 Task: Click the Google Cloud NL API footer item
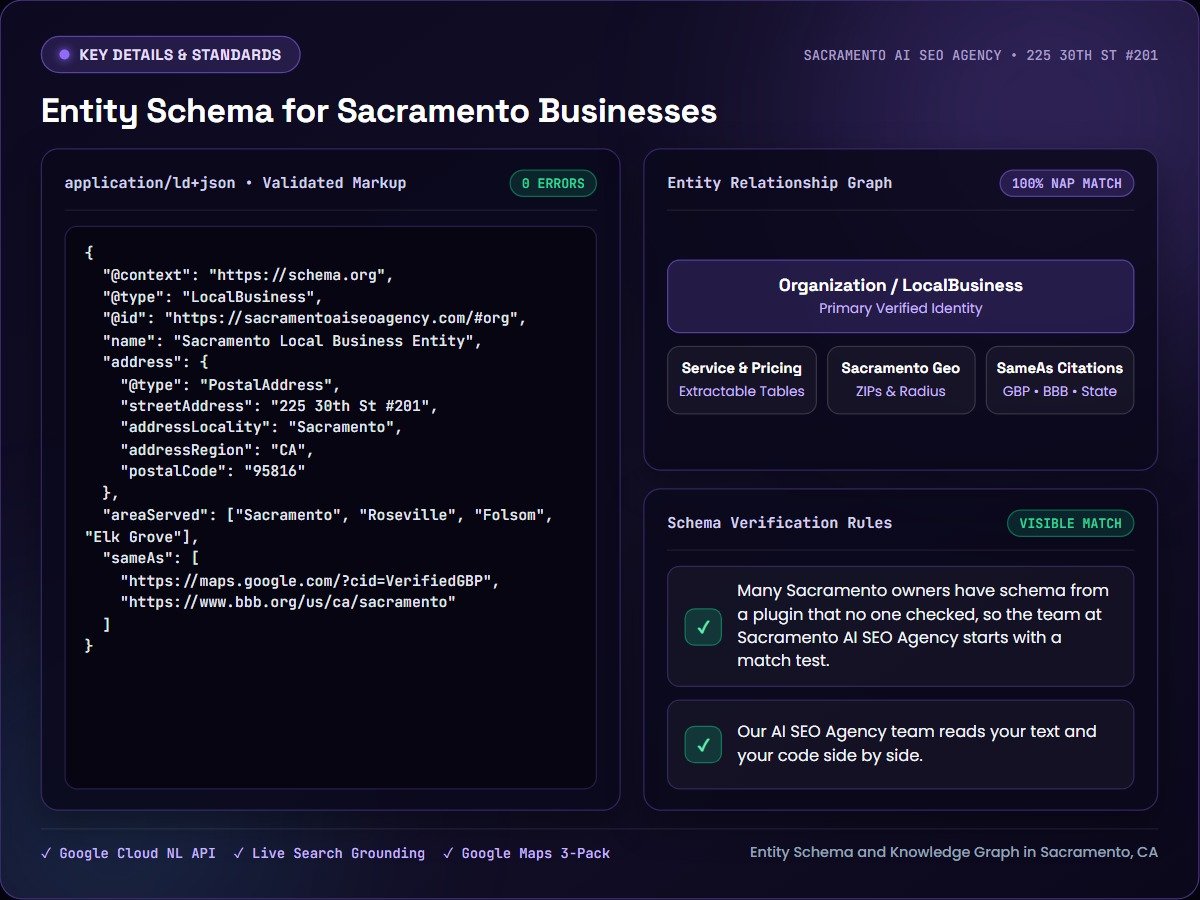128,853
